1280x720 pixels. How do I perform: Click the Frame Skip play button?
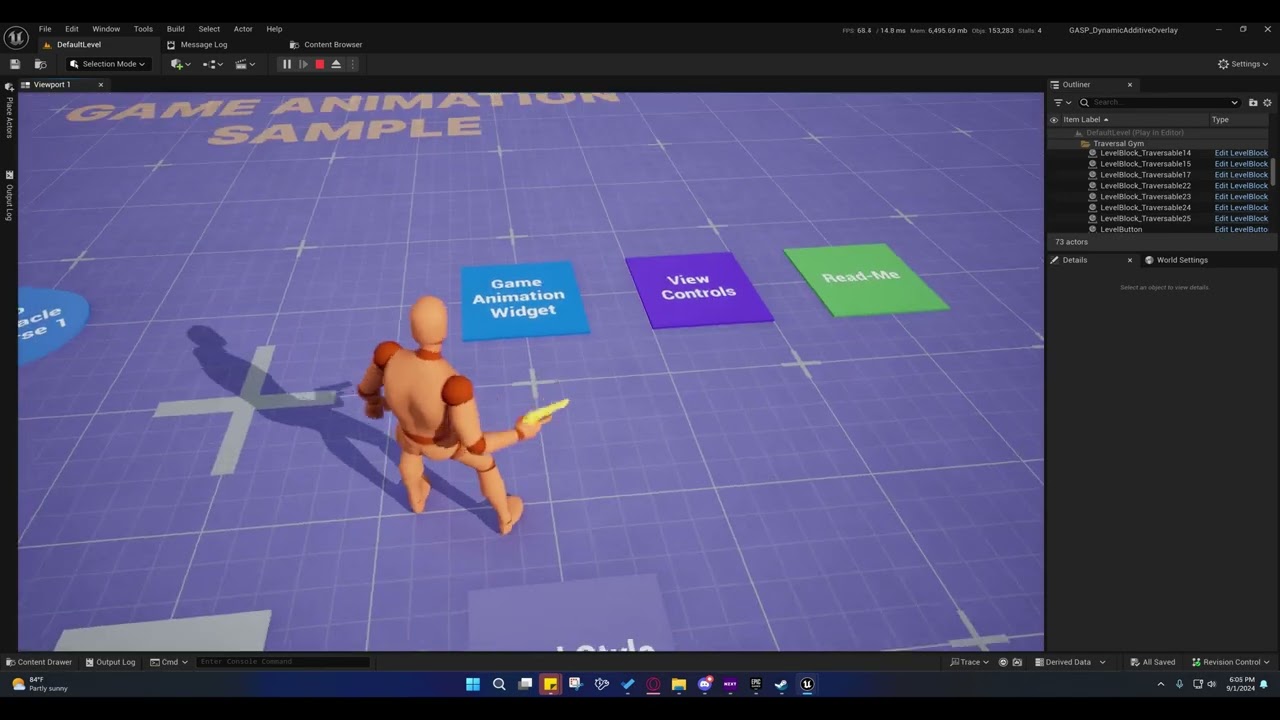tap(303, 64)
